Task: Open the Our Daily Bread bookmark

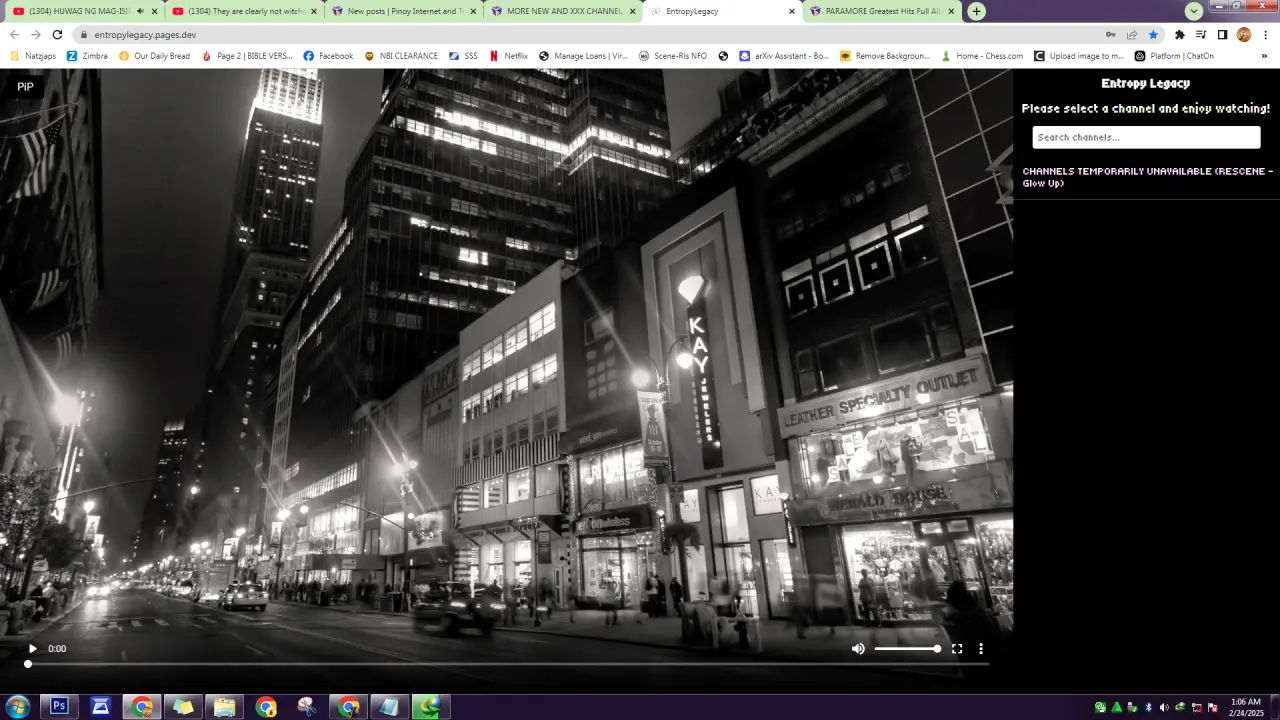Action: point(154,56)
